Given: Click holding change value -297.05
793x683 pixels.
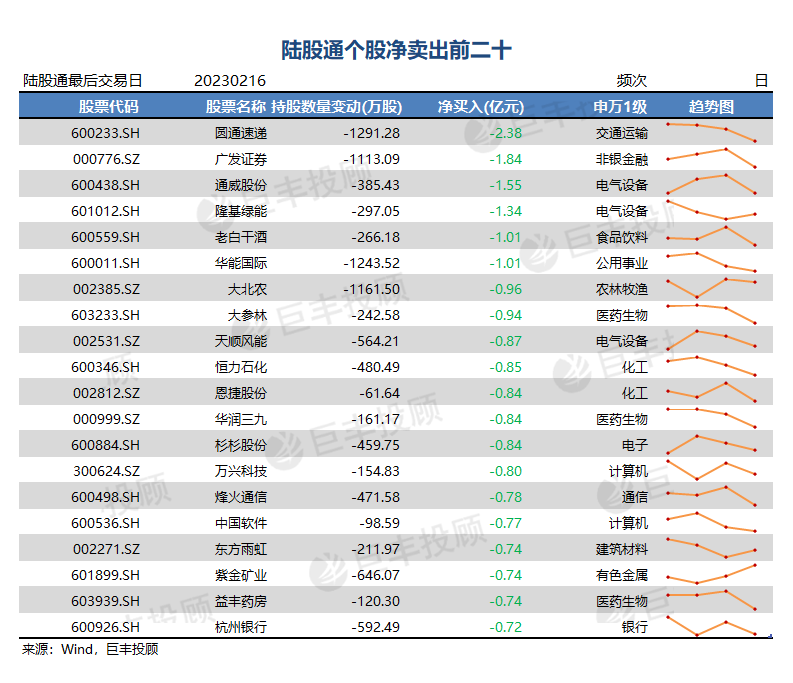Looking at the screenshot, I should coord(376,211).
